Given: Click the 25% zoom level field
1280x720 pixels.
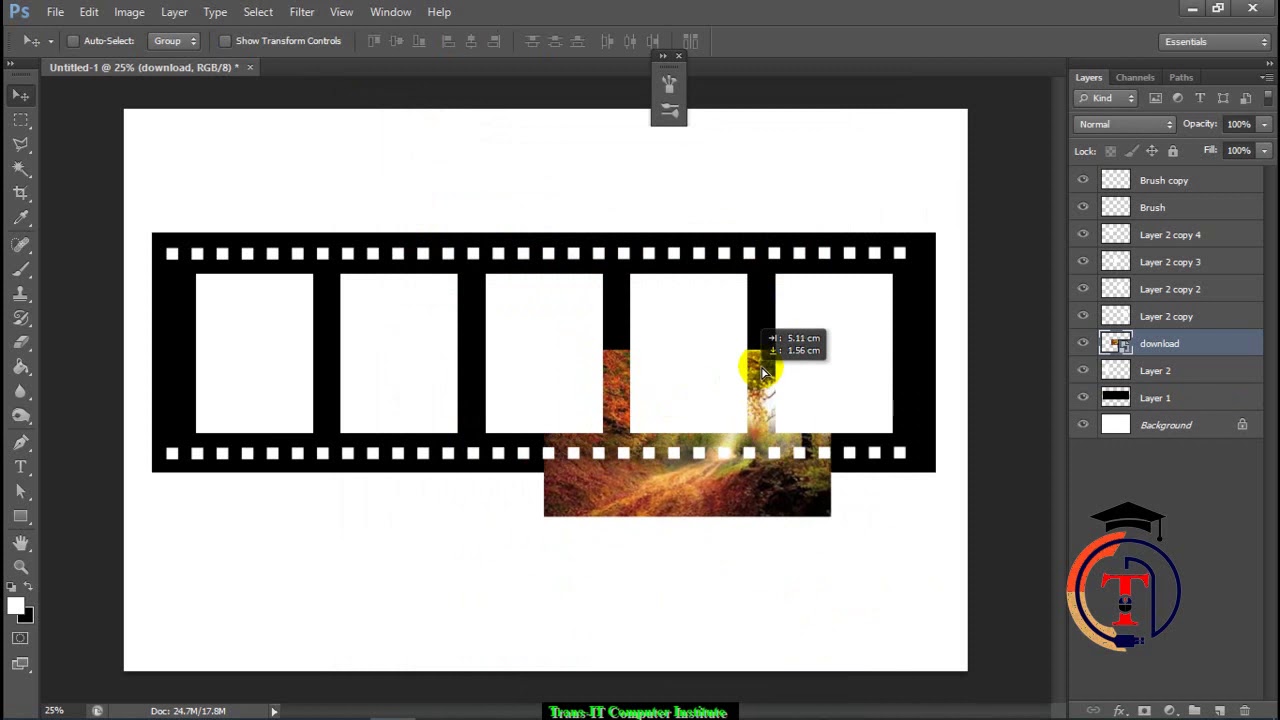Looking at the screenshot, I should (54, 711).
